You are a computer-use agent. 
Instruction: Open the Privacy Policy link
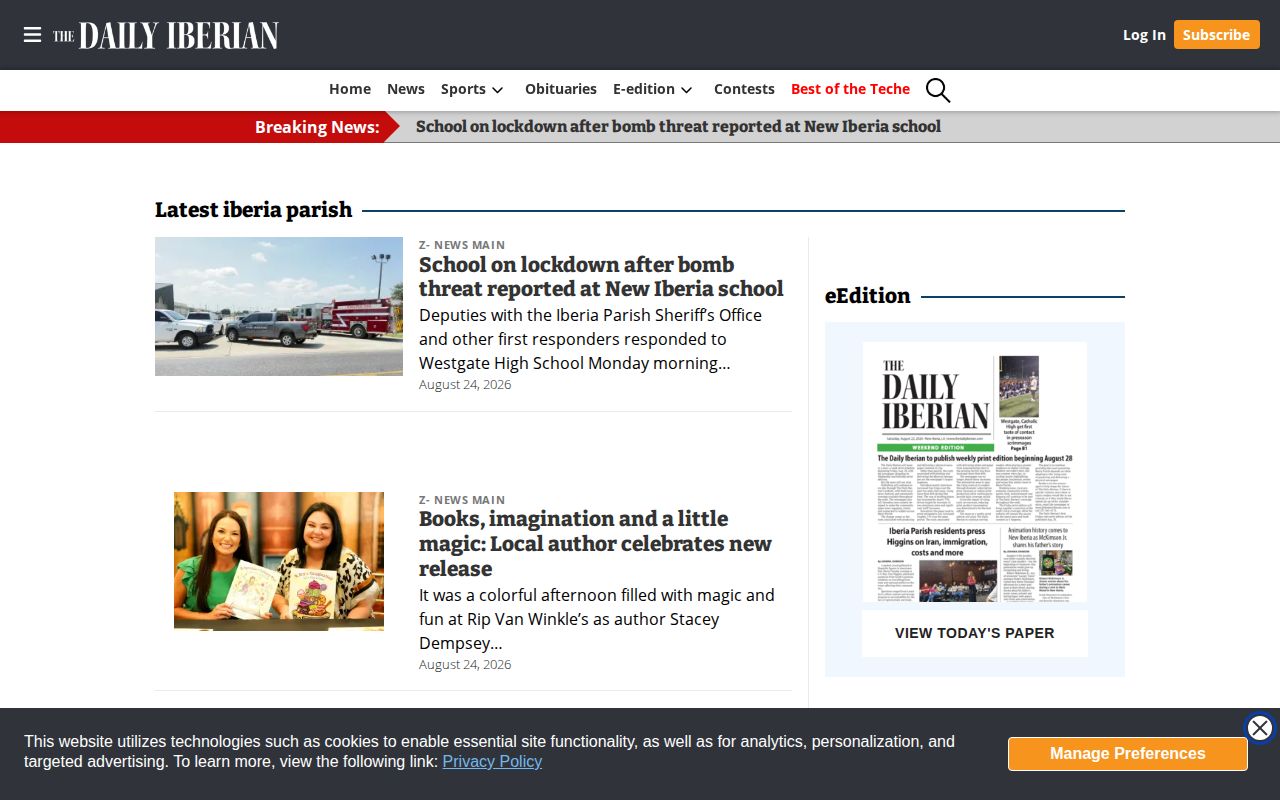click(x=492, y=762)
